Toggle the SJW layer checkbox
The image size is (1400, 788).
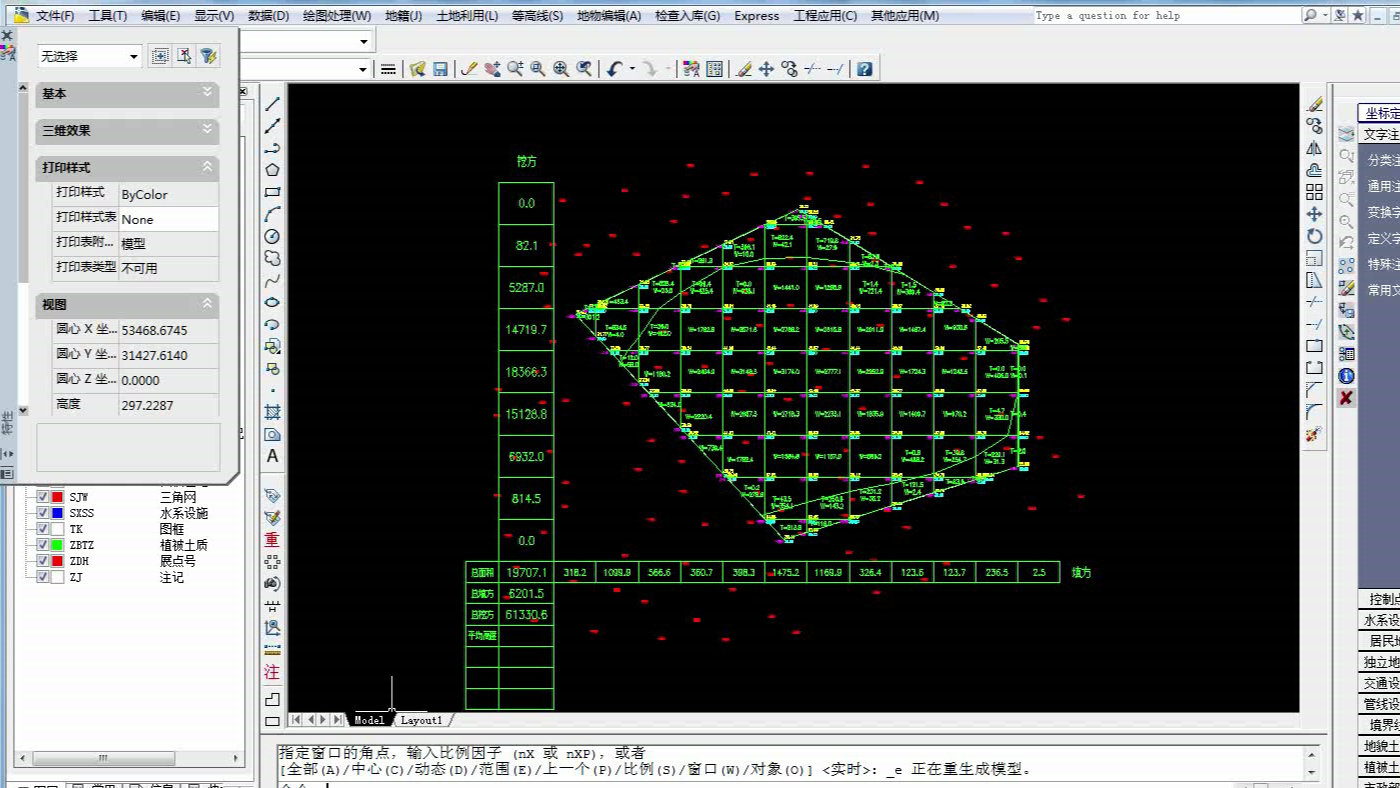(x=42, y=497)
